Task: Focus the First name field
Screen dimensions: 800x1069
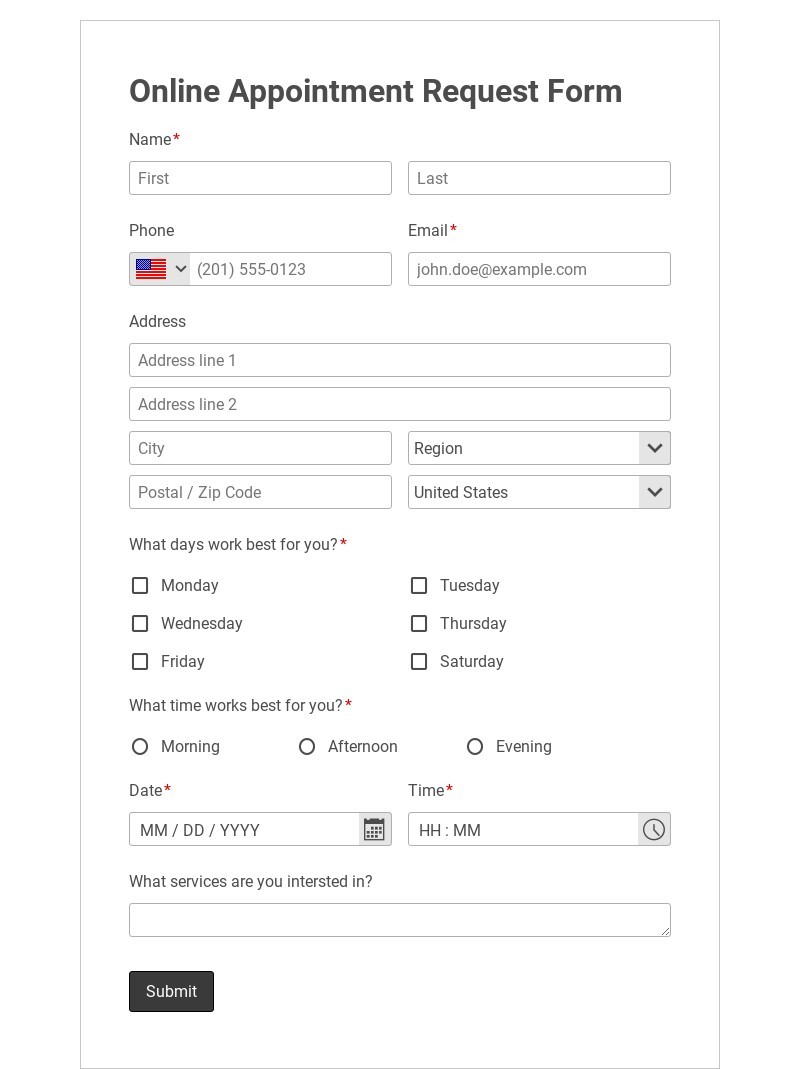Action: click(260, 178)
